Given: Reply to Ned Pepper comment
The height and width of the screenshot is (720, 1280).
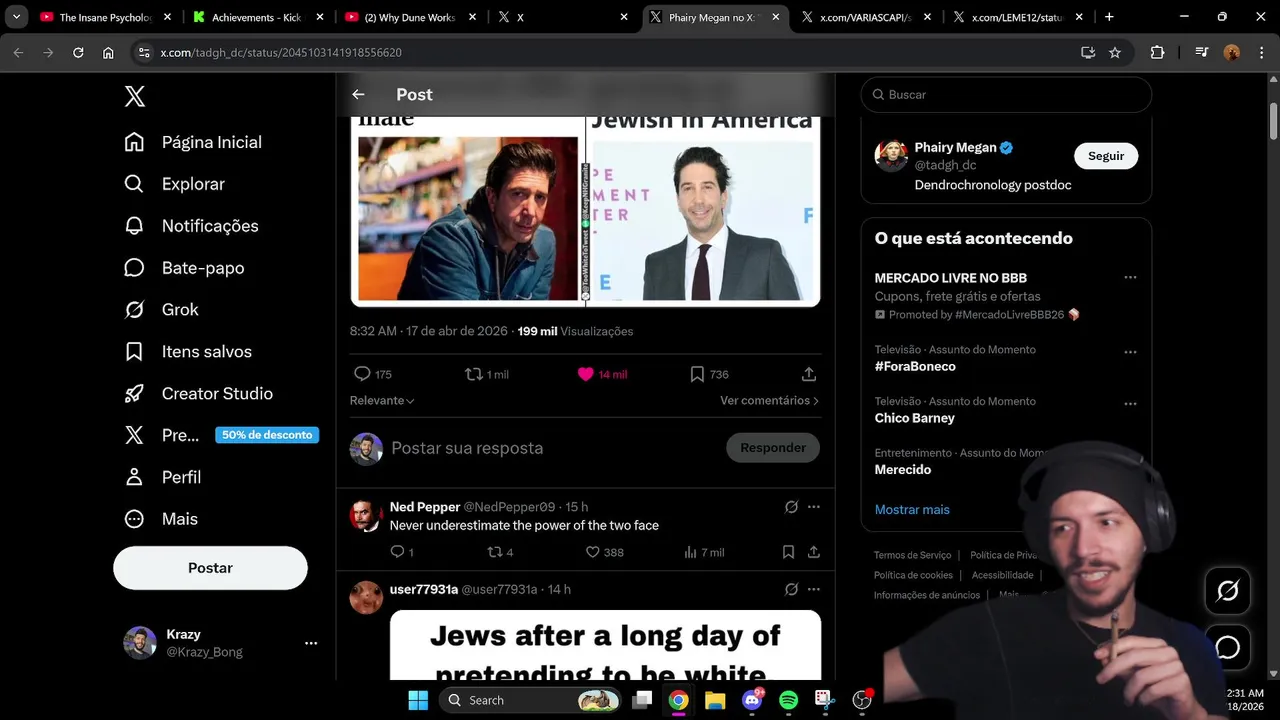Looking at the screenshot, I should [401, 552].
